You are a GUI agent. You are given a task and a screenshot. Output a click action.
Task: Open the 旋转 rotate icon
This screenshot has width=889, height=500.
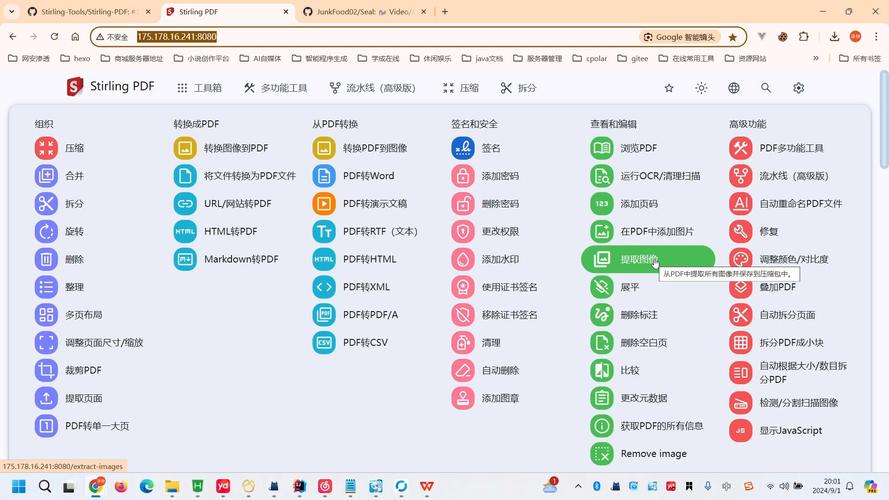coord(46,231)
